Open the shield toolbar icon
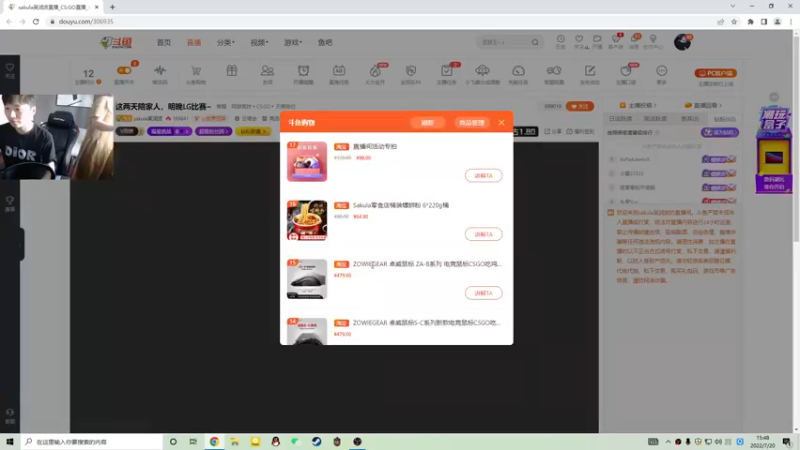The width and height of the screenshot is (800, 450). [411, 70]
